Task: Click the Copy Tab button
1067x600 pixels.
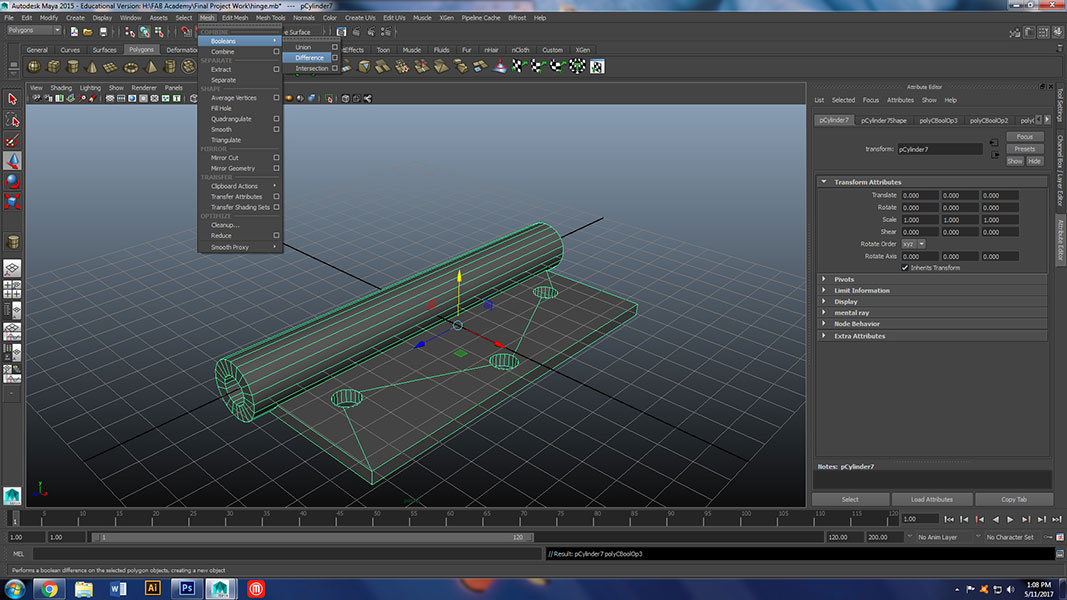Action: [x=1014, y=499]
